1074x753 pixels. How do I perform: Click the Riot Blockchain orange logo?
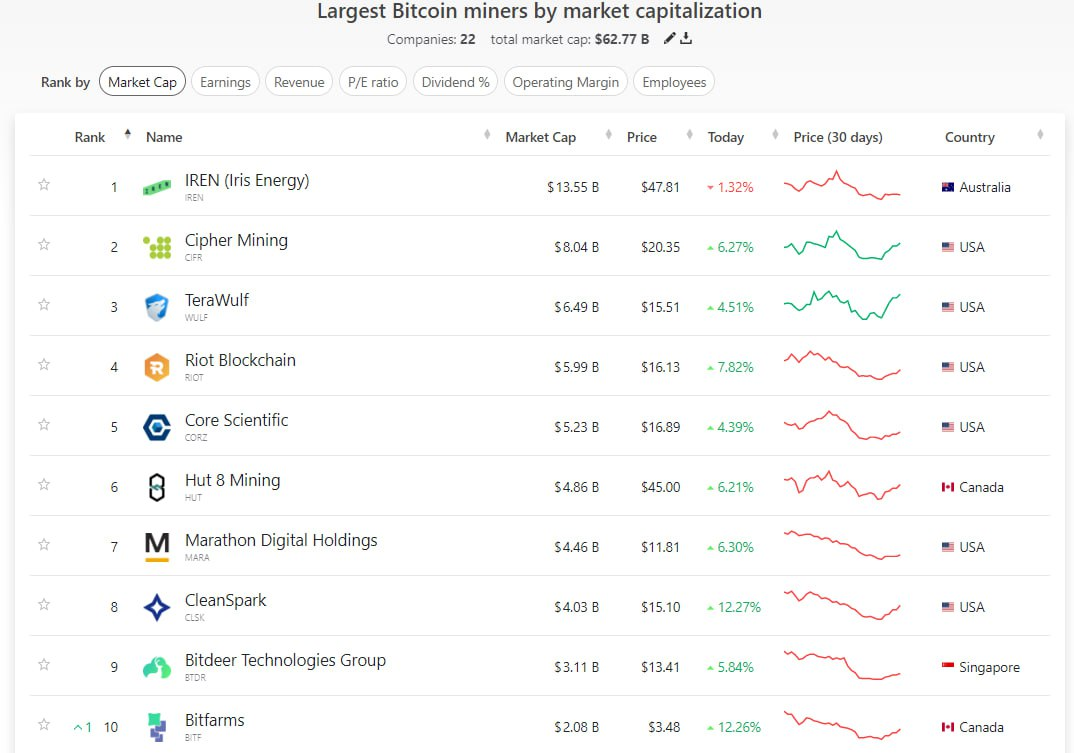coord(157,367)
